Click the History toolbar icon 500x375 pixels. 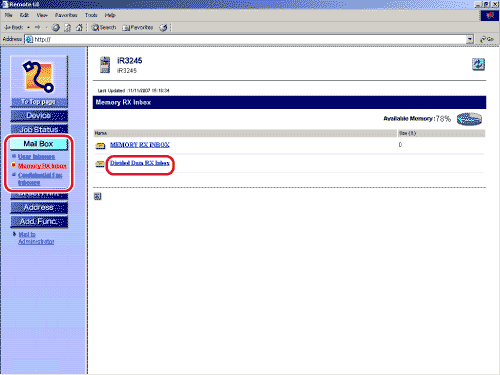pyautogui.click(x=163, y=28)
